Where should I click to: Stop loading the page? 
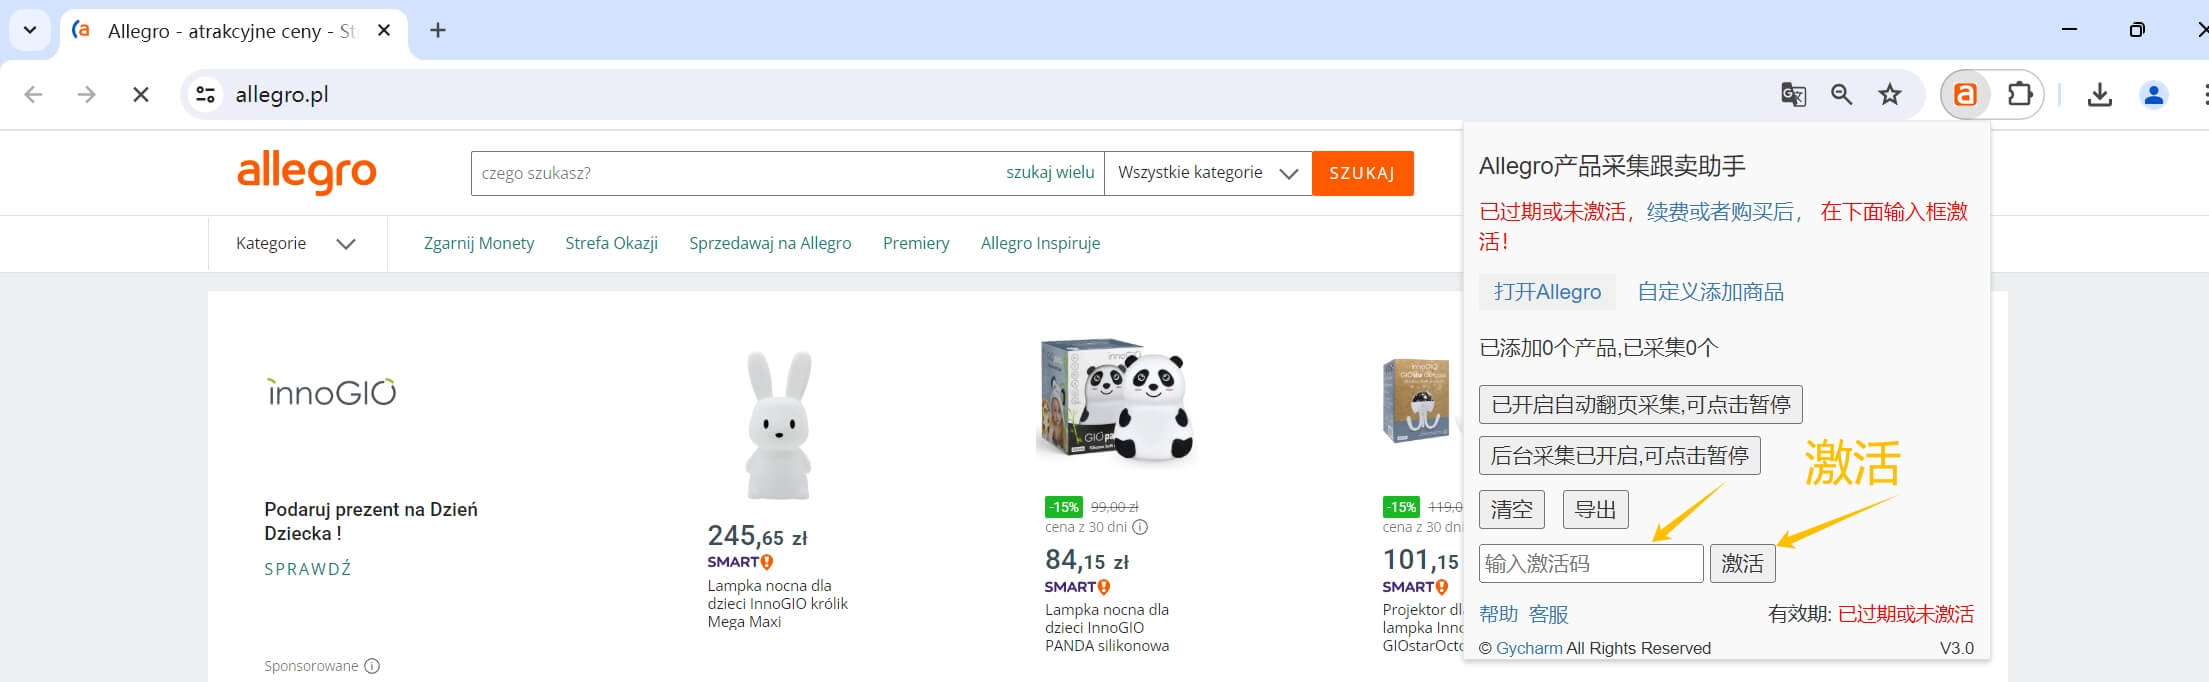(141, 95)
